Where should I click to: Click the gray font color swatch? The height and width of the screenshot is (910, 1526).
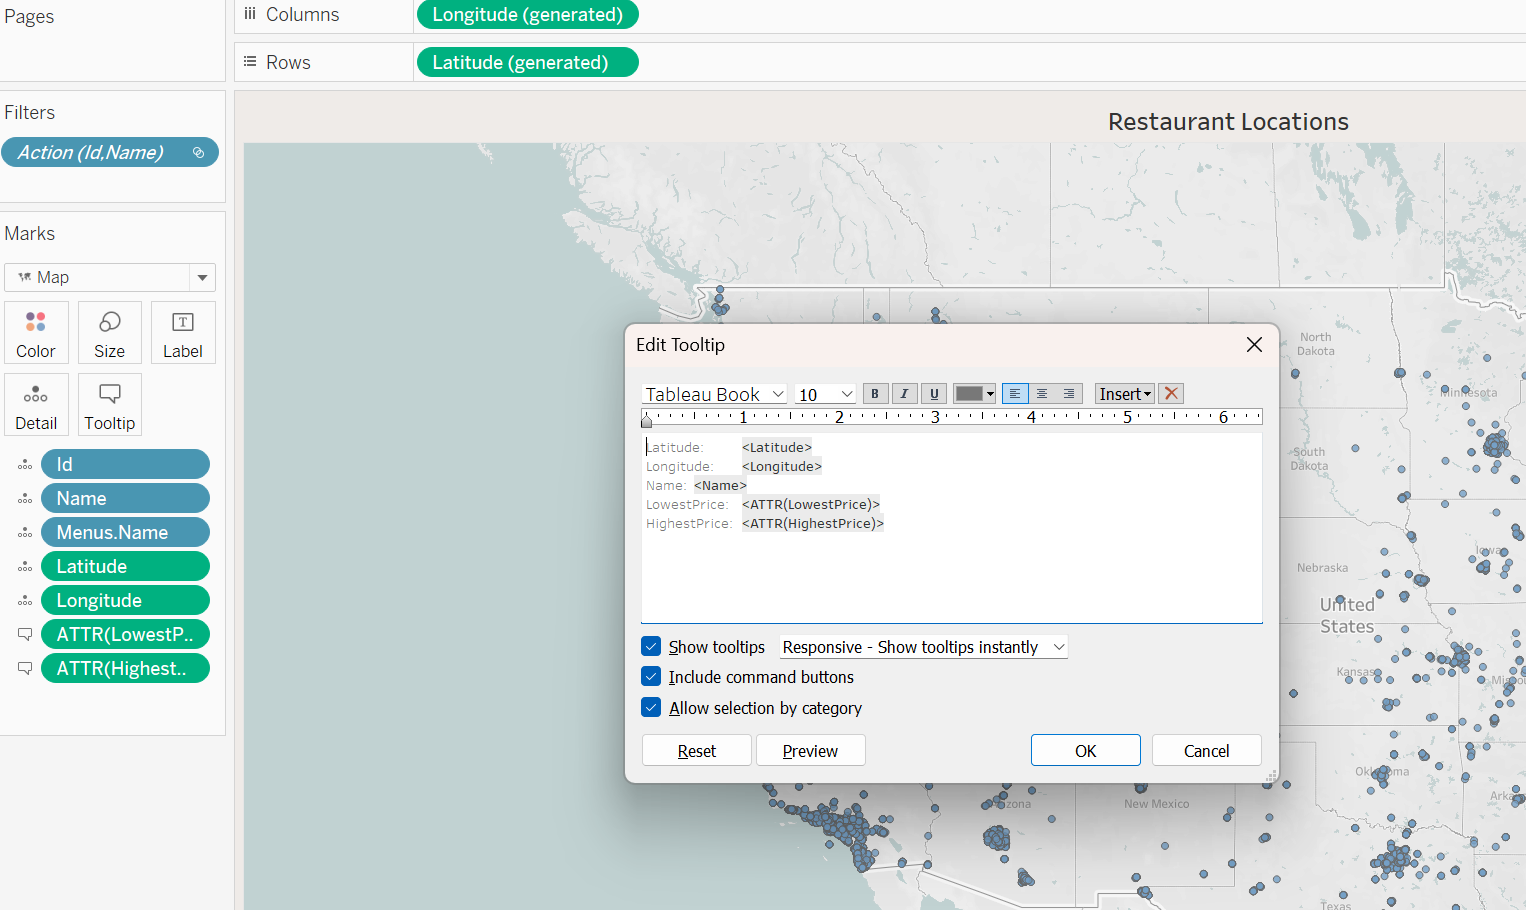(969, 394)
